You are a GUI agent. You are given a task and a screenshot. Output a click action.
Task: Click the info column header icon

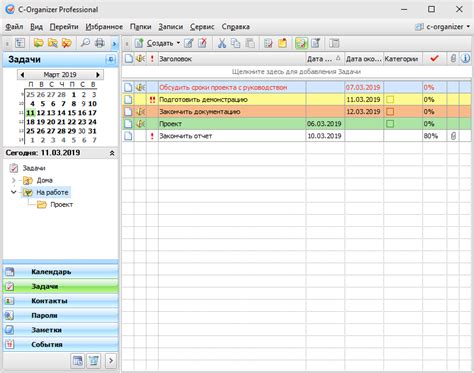coord(465,58)
